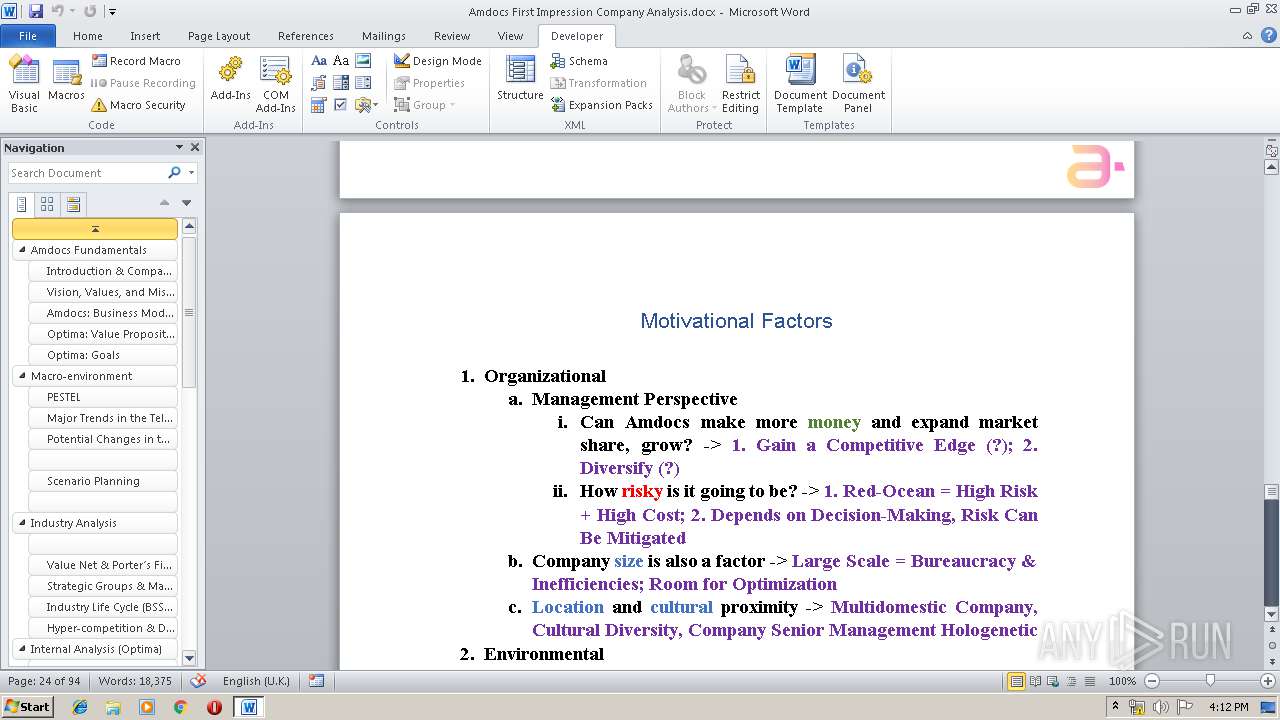Open the Visual Basic editor
The image size is (1280, 720).
pyautogui.click(x=24, y=84)
